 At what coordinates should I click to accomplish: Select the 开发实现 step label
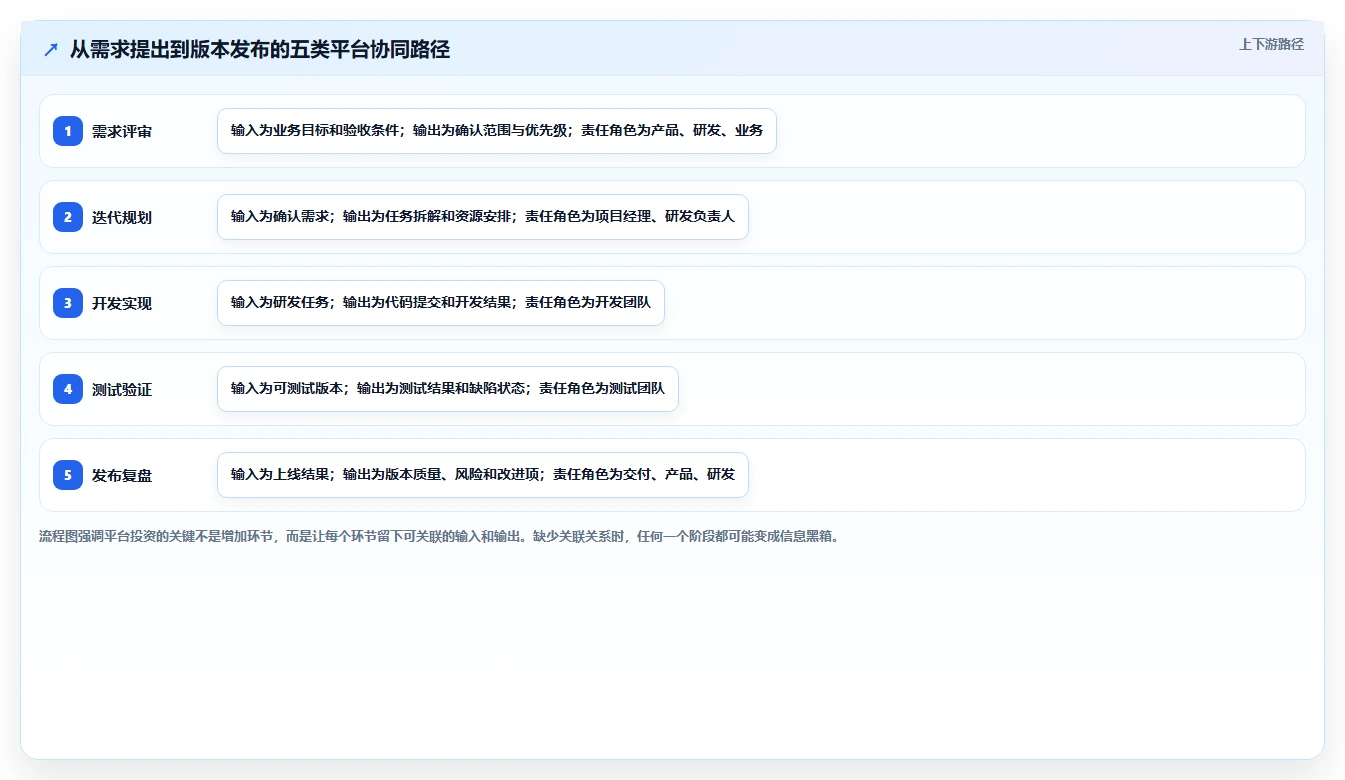coord(122,303)
